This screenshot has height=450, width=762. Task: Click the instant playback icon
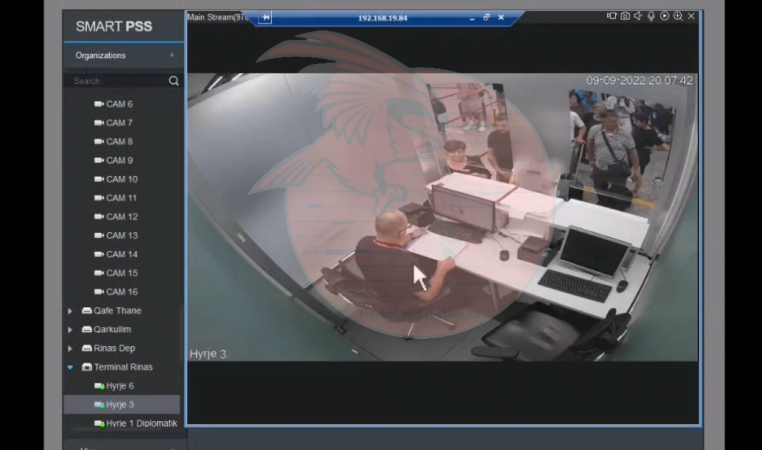point(665,16)
